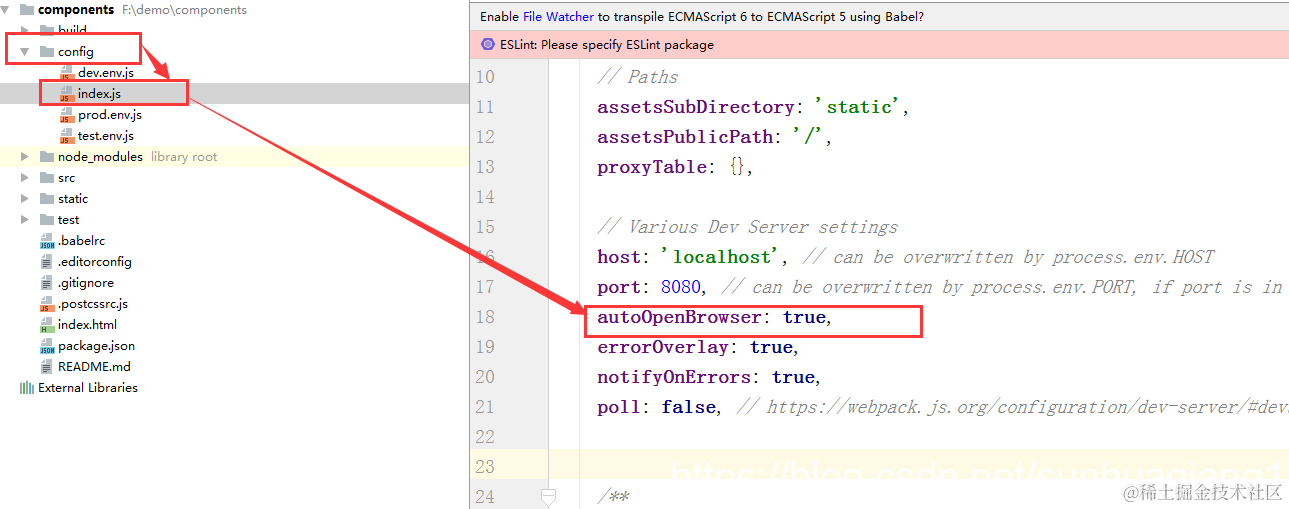Click the .babelrc JSON file icon
The width and height of the screenshot is (1289, 509).
tap(47, 241)
